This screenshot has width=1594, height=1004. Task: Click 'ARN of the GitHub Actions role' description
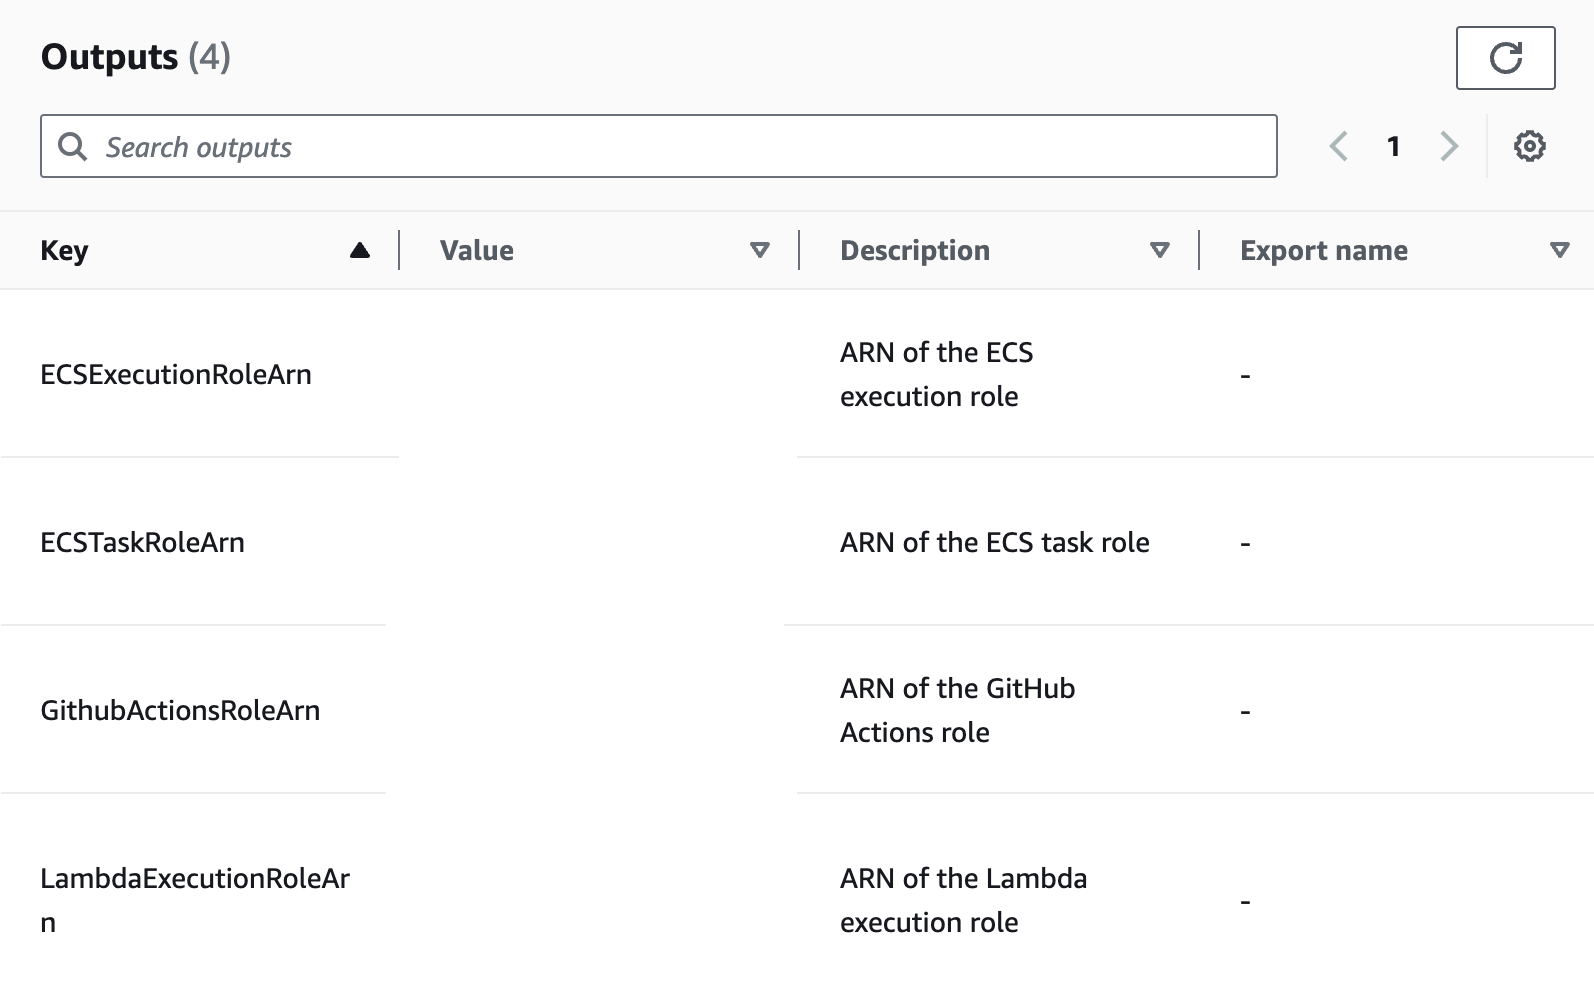(x=958, y=710)
